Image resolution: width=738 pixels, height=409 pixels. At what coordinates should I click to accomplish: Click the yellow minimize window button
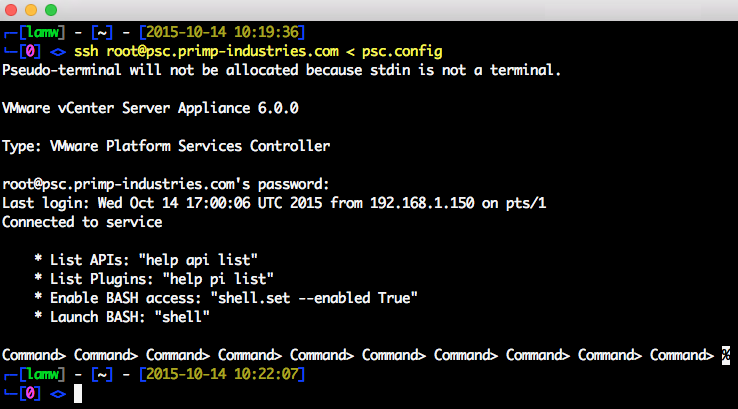coord(31,10)
